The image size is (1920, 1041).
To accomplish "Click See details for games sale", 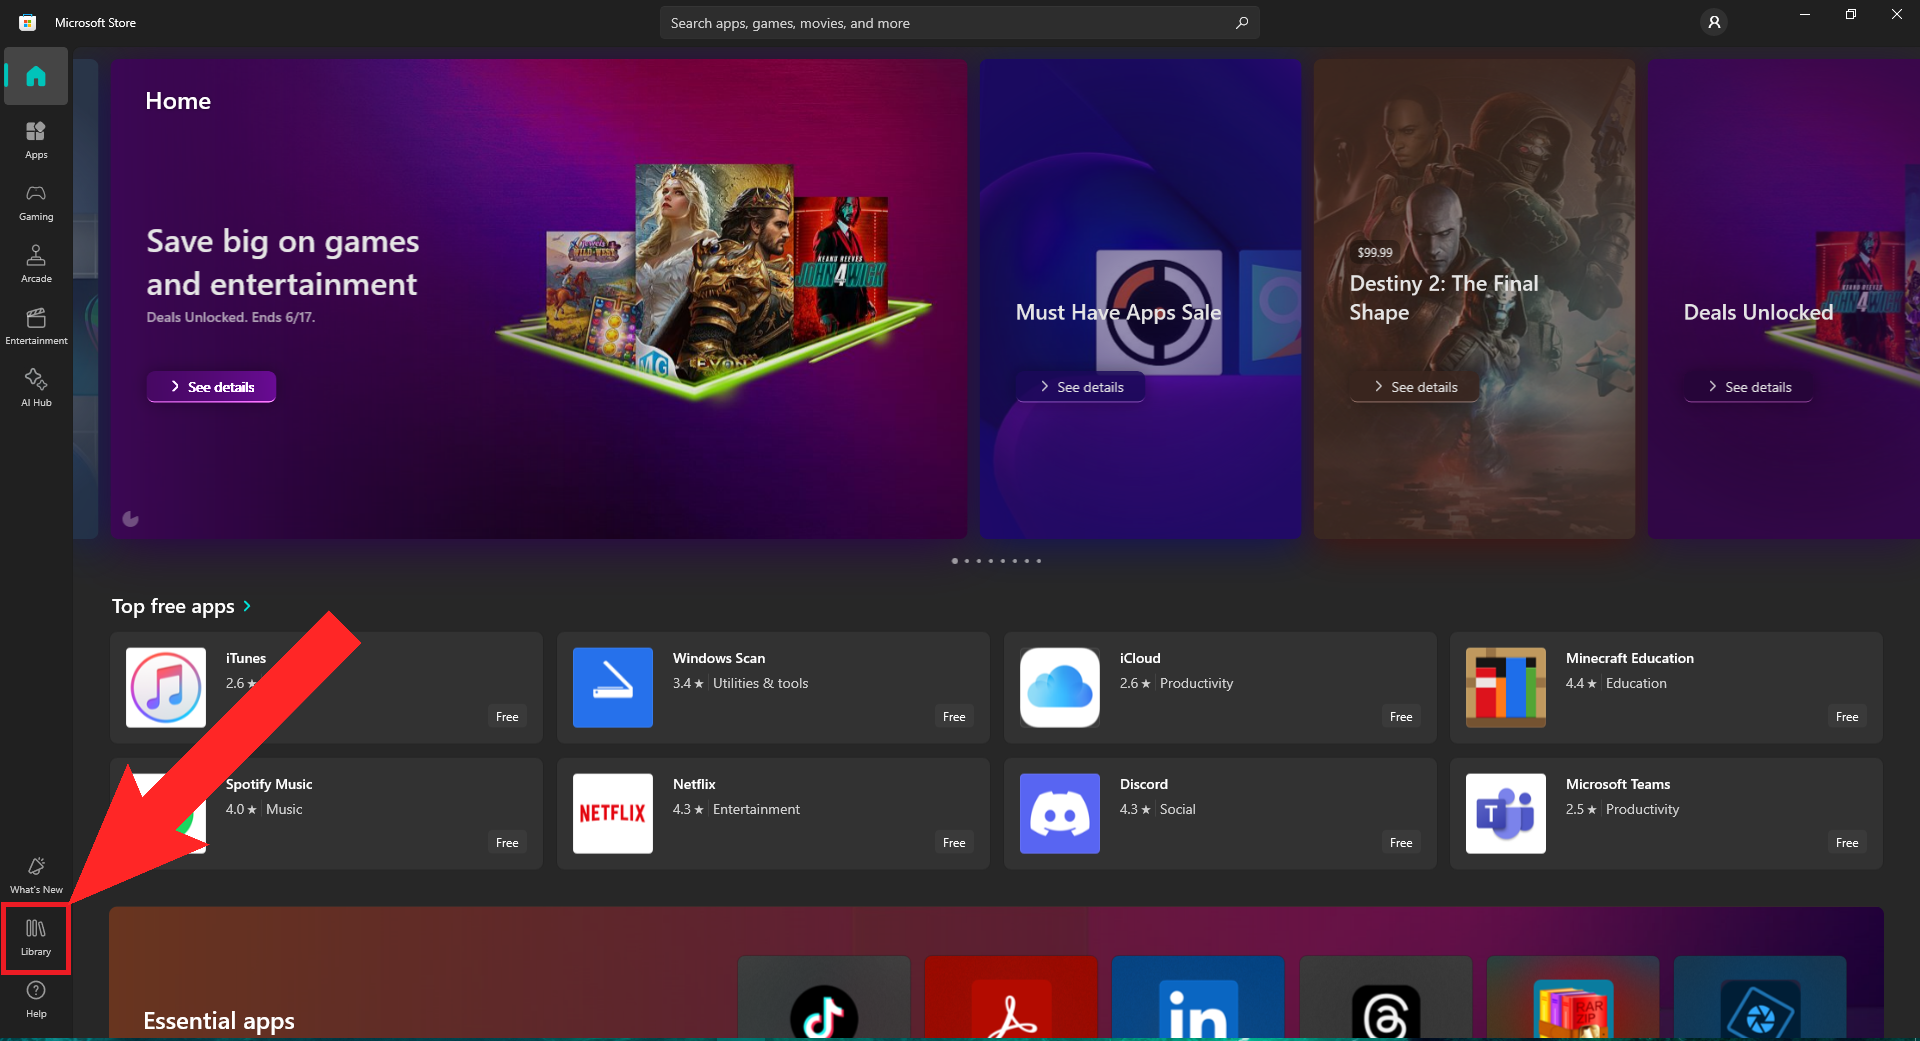I will coord(211,387).
